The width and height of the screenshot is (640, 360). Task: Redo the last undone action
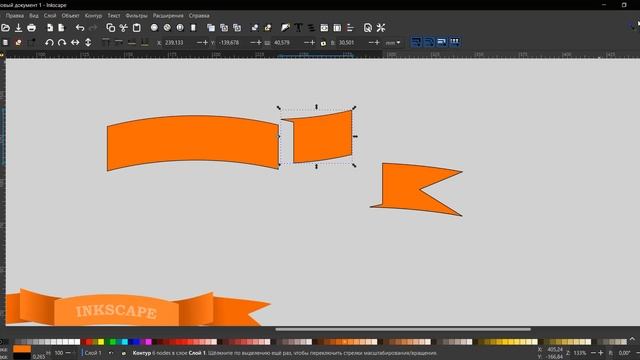tap(93, 28)
